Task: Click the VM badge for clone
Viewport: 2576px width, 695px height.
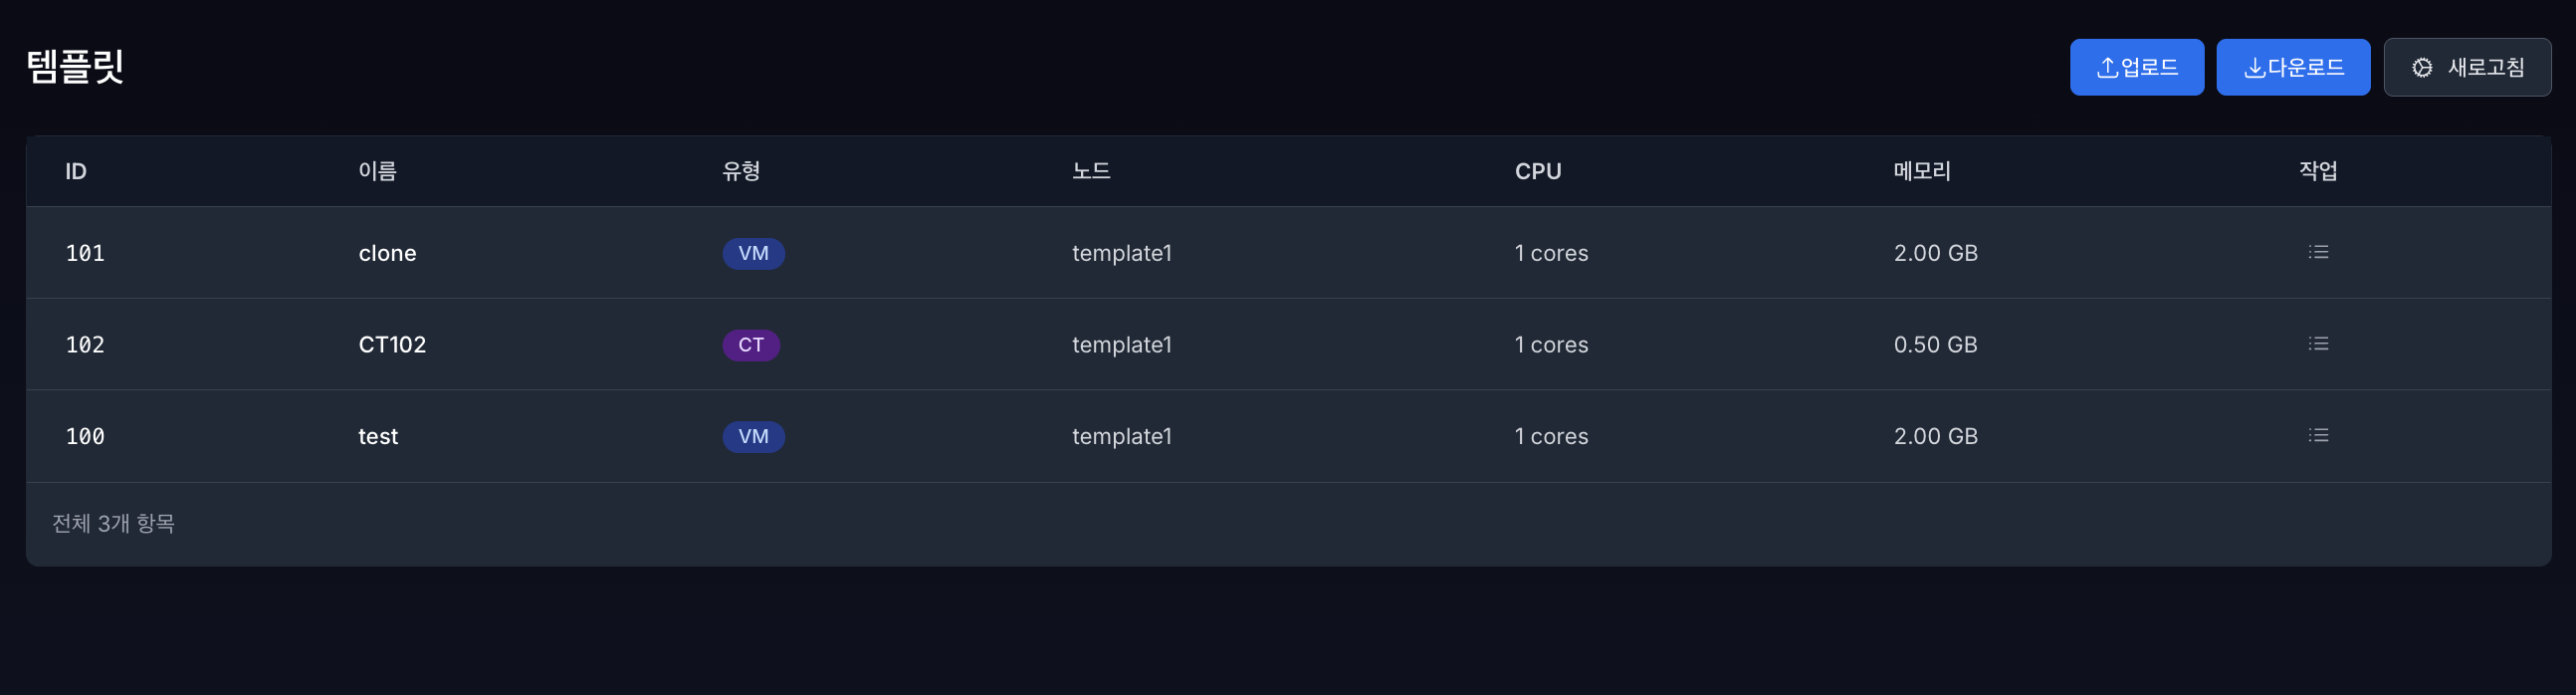Action: click(753, 253)
